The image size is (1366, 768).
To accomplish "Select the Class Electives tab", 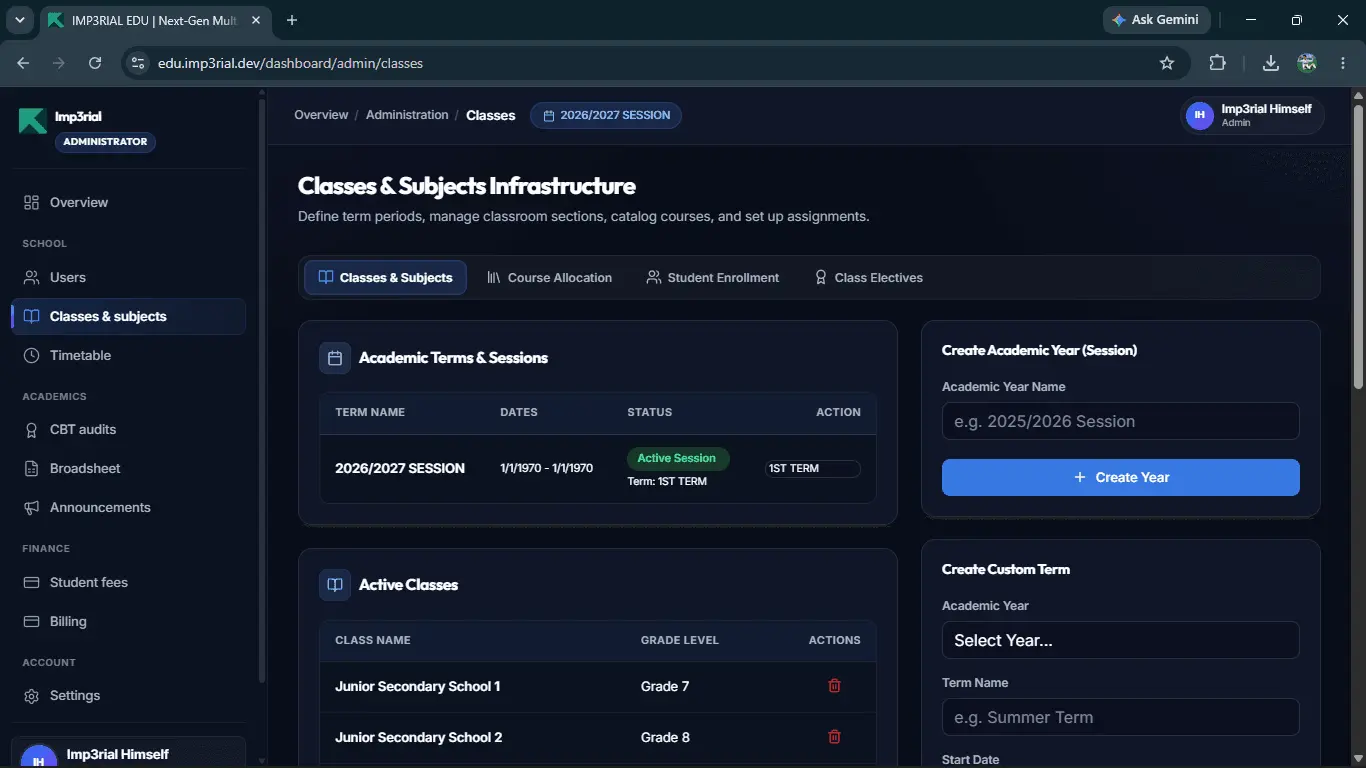I will tap(868, 278).
